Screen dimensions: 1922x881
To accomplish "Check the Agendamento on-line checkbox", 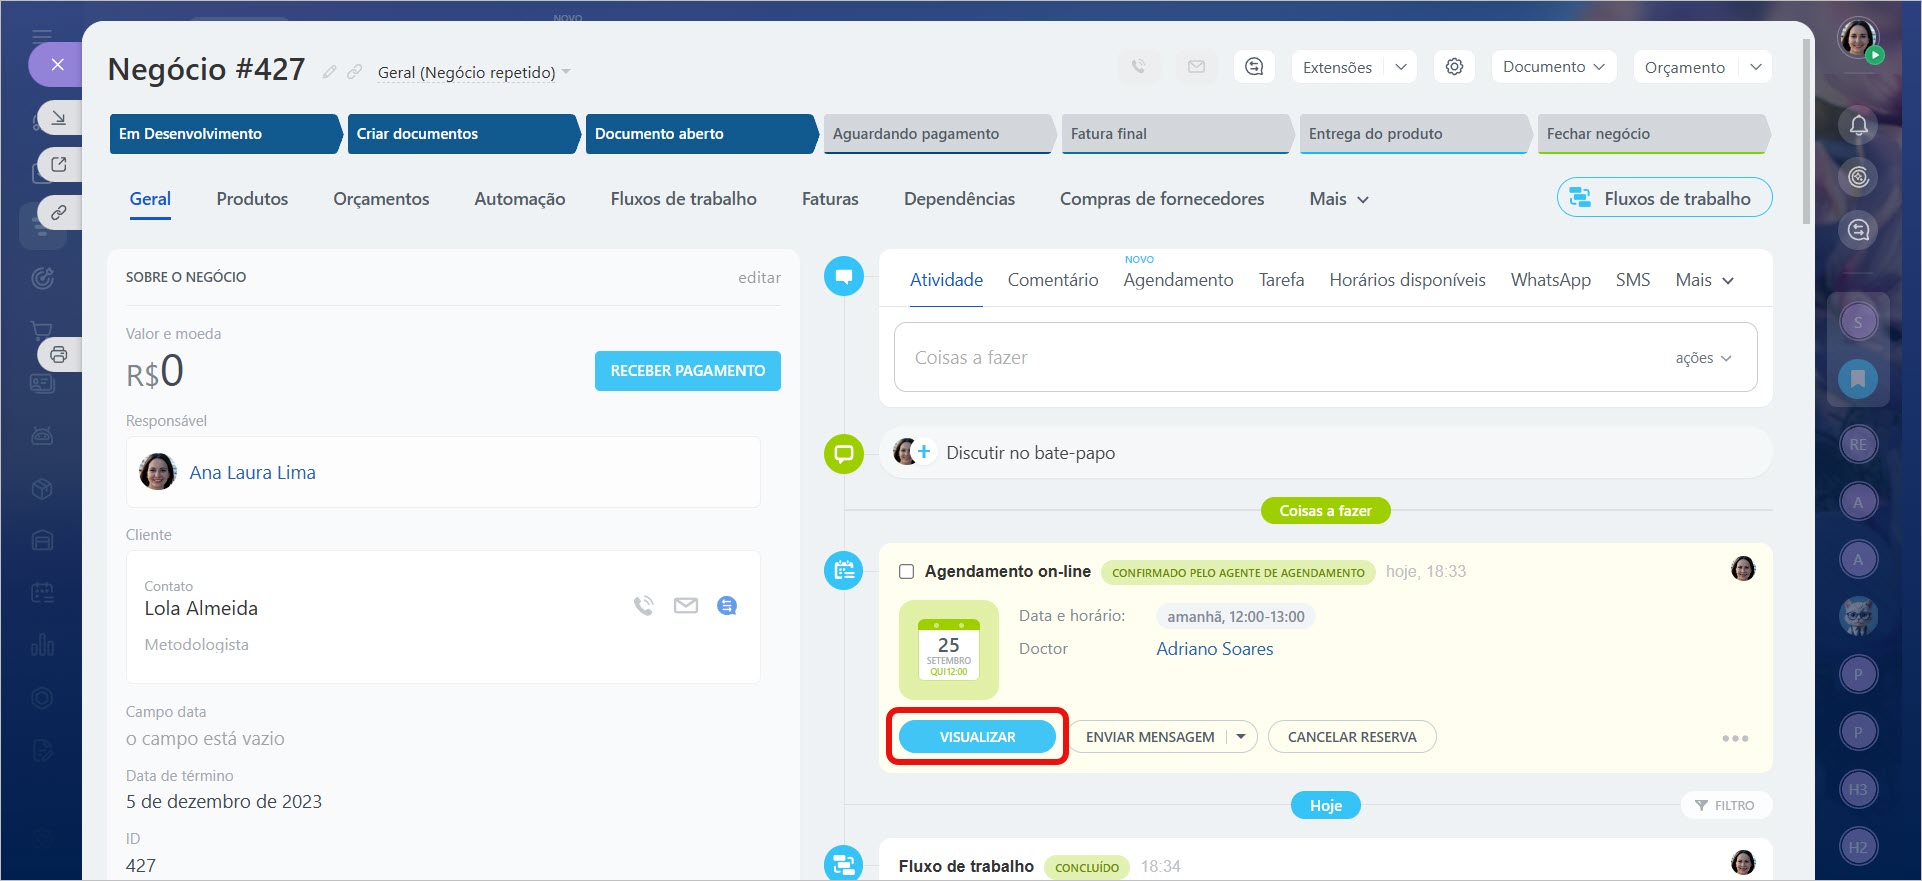I will (906, 572).
